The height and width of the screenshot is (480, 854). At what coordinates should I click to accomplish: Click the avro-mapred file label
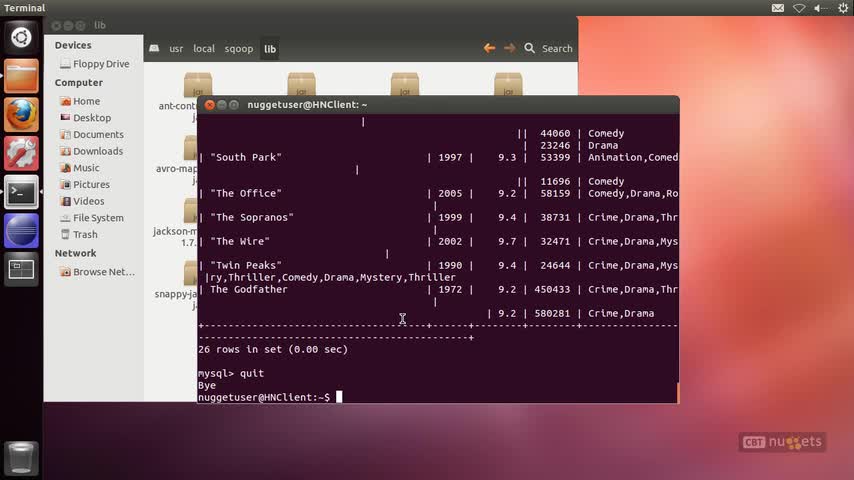pyautogui.click(x=176, y=169)
